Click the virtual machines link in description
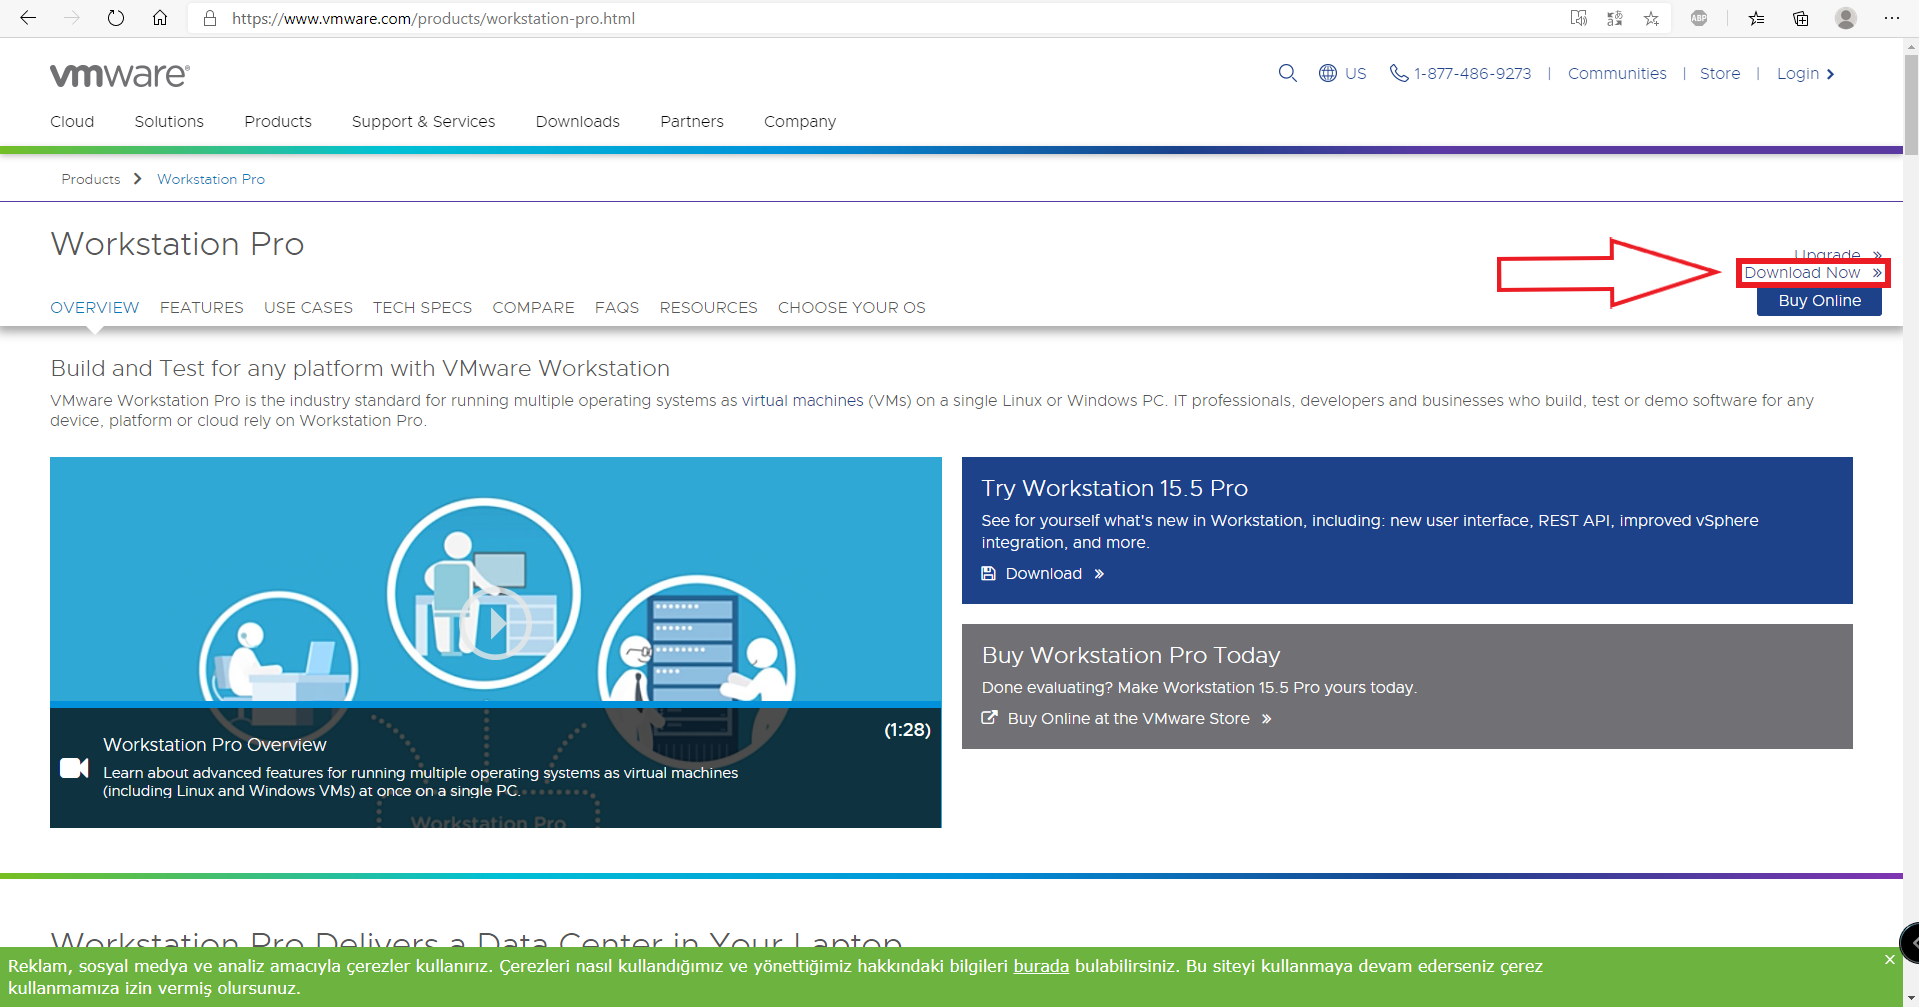Image resolution: width=1919 pixels, height=1007 pixels. (x=802, y=400)
